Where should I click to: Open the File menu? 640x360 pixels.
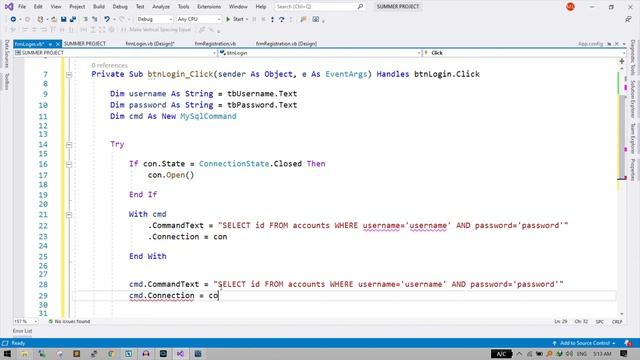coord(22,7)
